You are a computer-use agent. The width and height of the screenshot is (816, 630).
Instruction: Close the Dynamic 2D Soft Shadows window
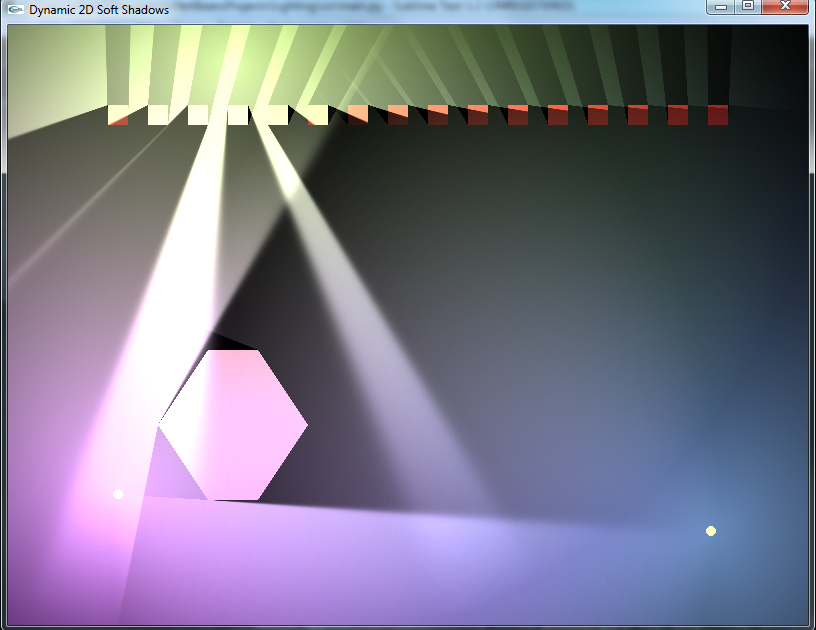(783, 7)
